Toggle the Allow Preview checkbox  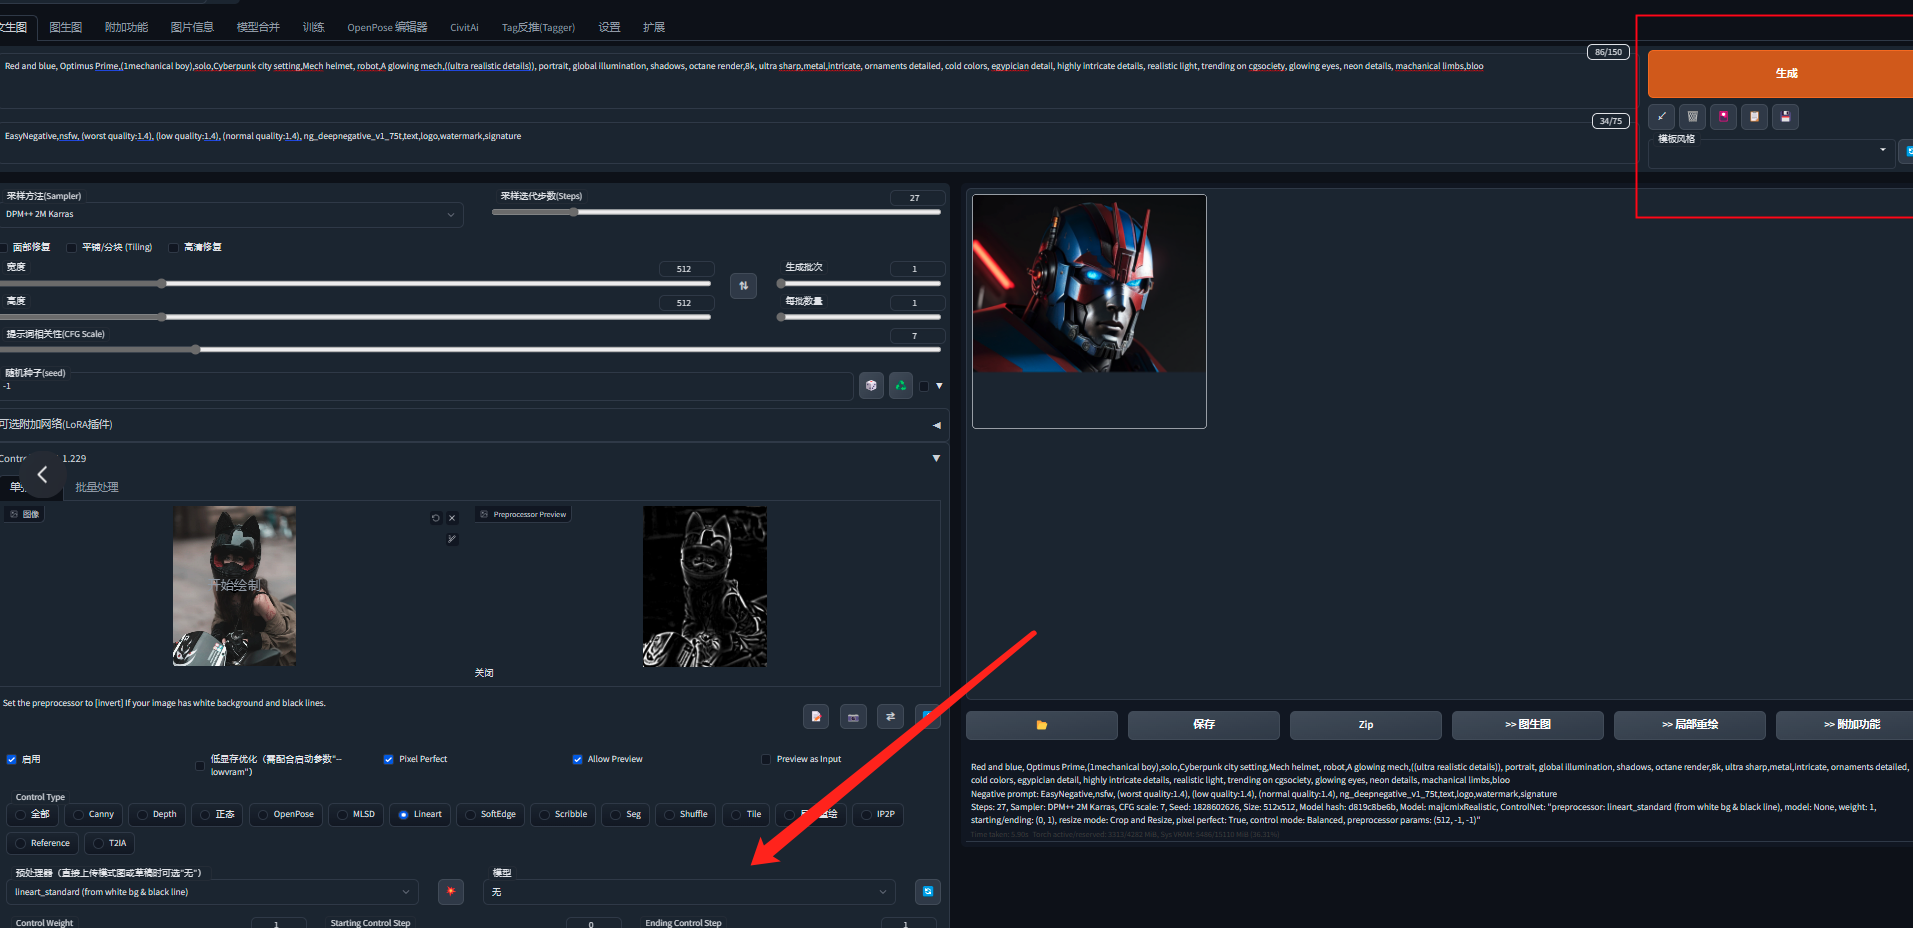[577, 760]
